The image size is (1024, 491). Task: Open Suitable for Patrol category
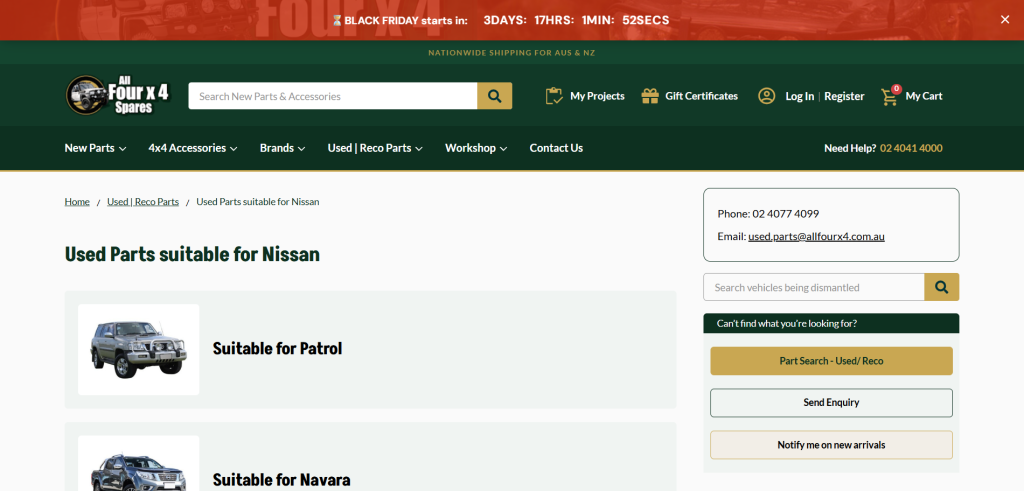pyautogui.click(x=278, y=349)
